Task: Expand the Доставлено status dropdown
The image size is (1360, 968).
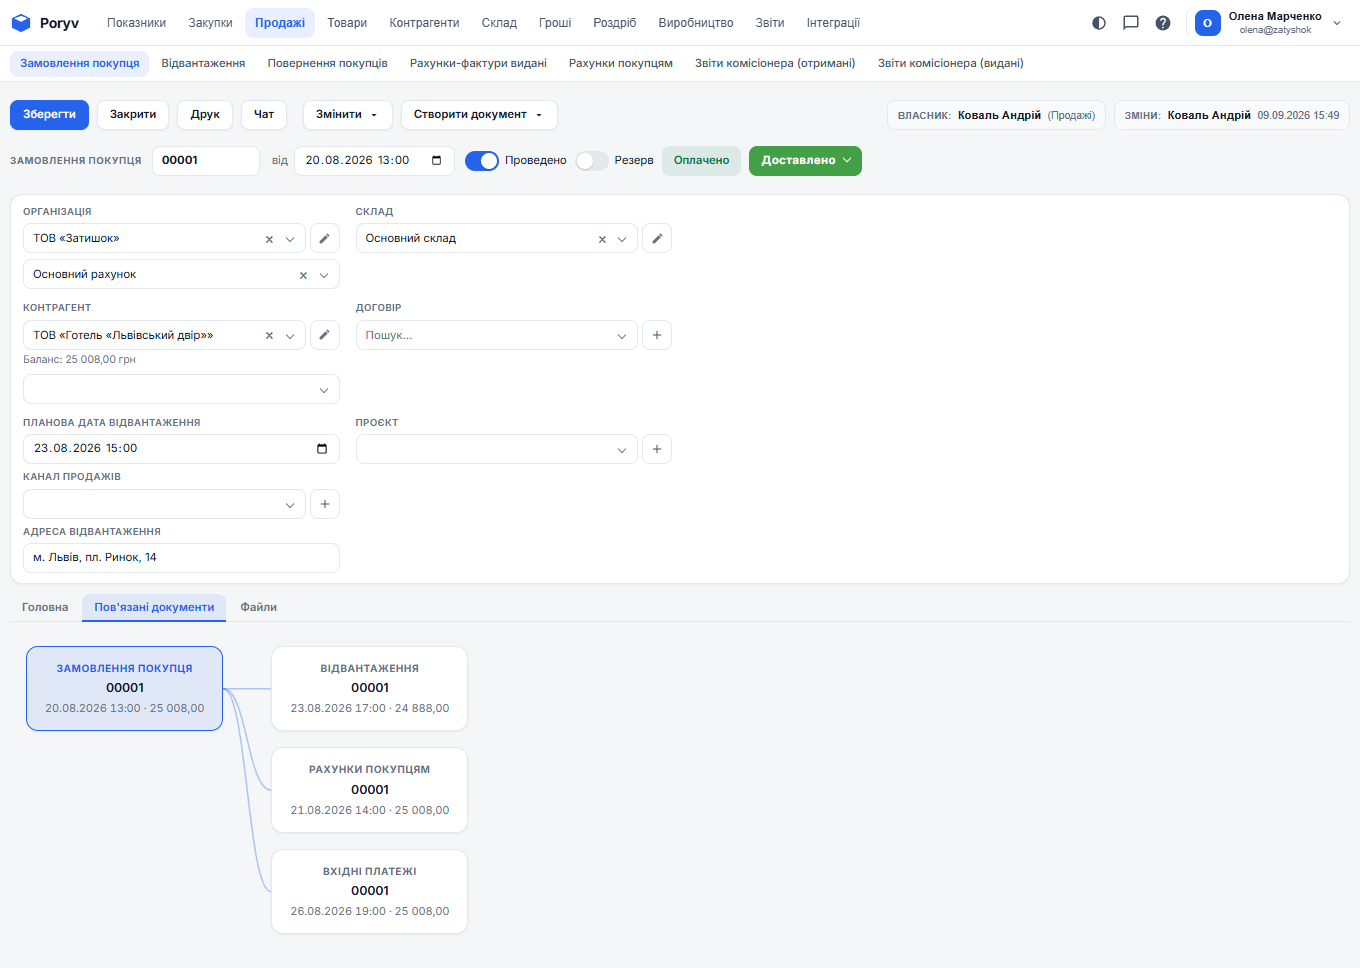Action: point(805,161)
